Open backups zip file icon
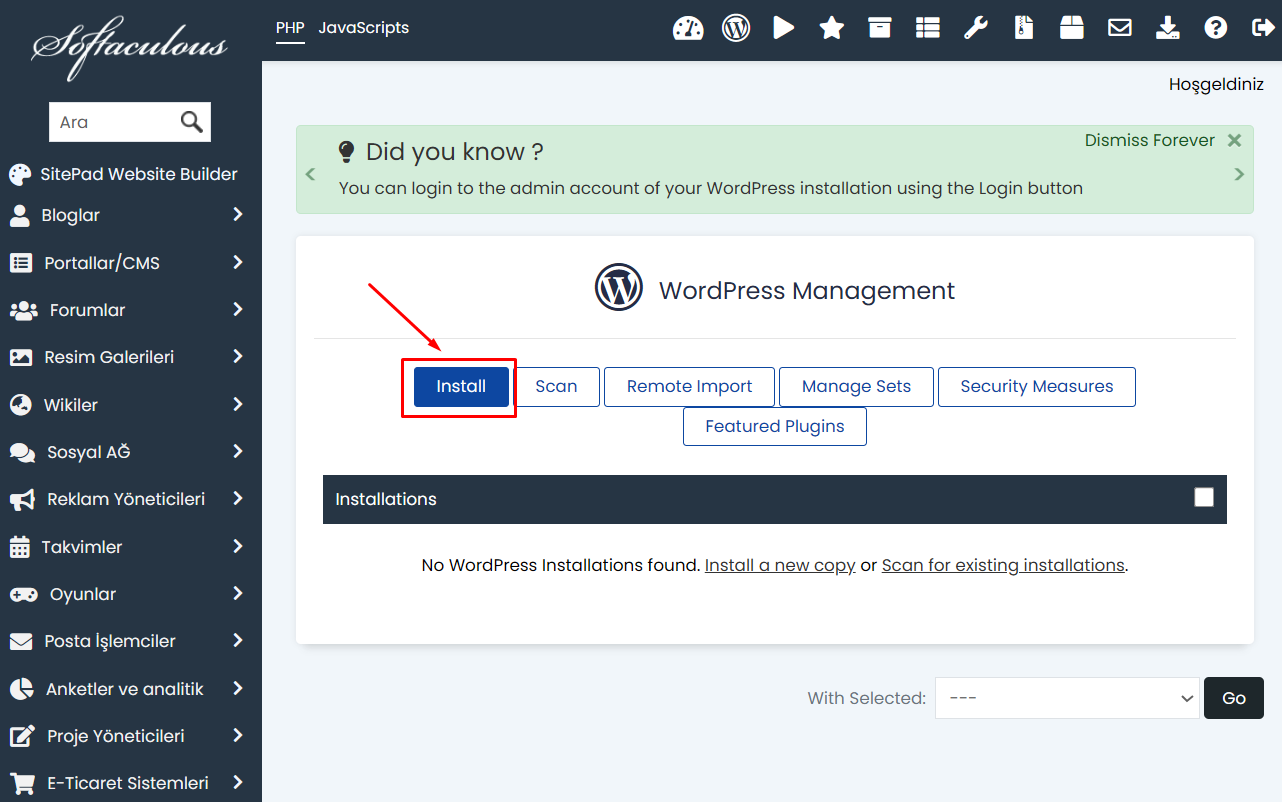1282x802 pixels. pos(1024,28)
